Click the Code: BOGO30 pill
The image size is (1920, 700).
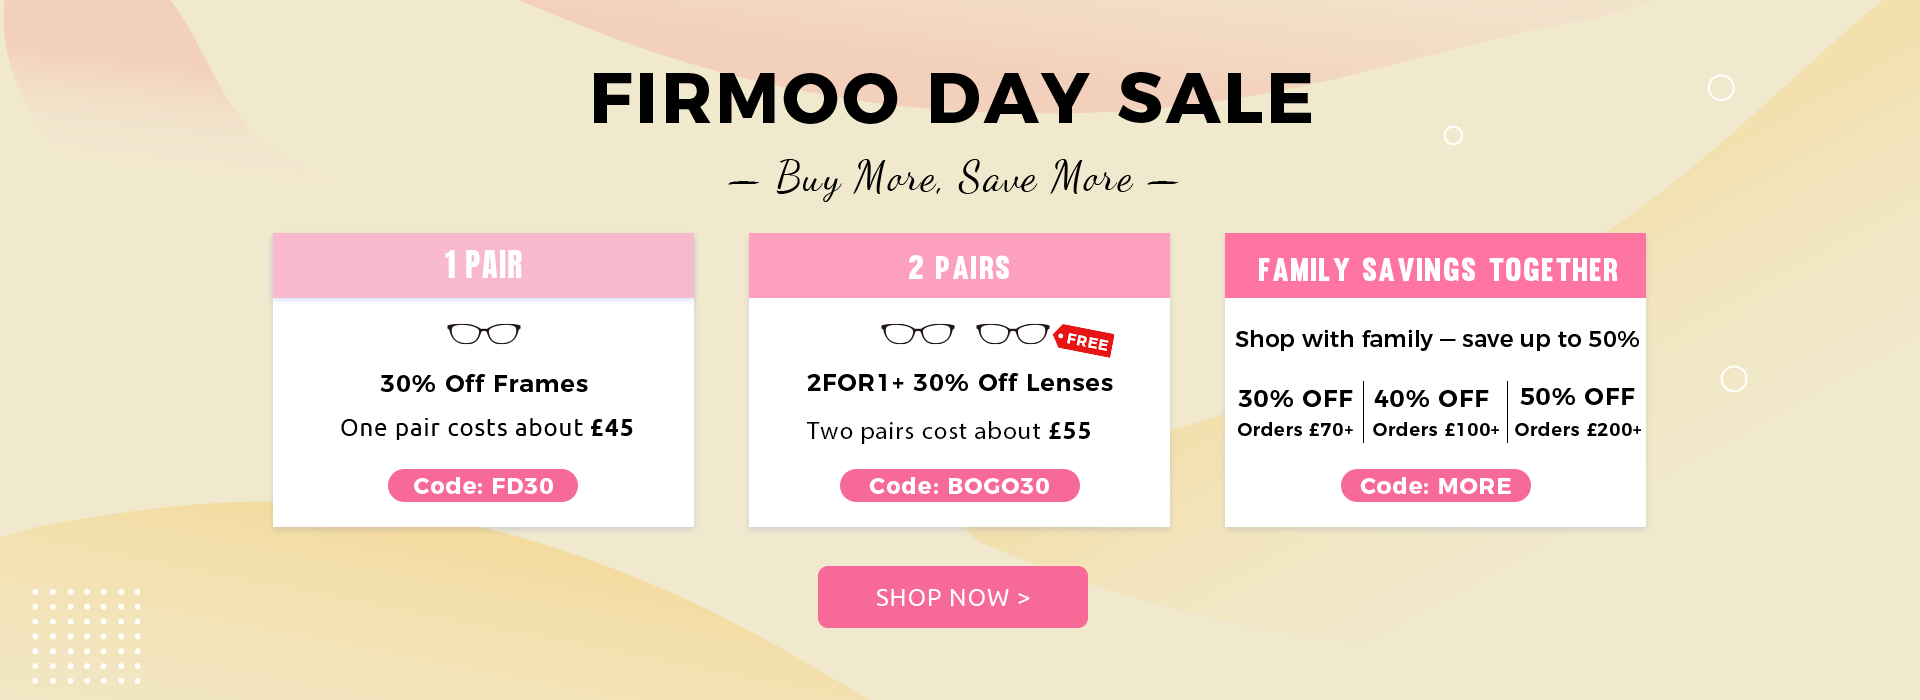959,486
